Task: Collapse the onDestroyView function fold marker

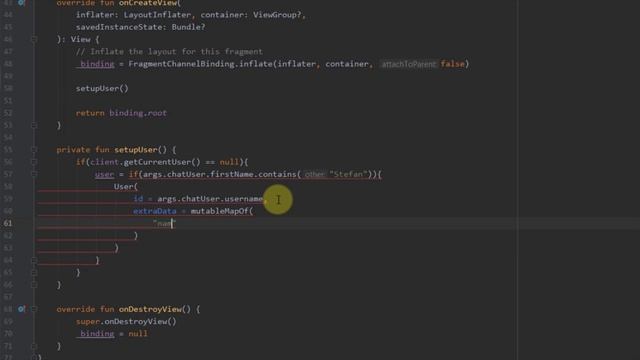Action: [34, 309]
